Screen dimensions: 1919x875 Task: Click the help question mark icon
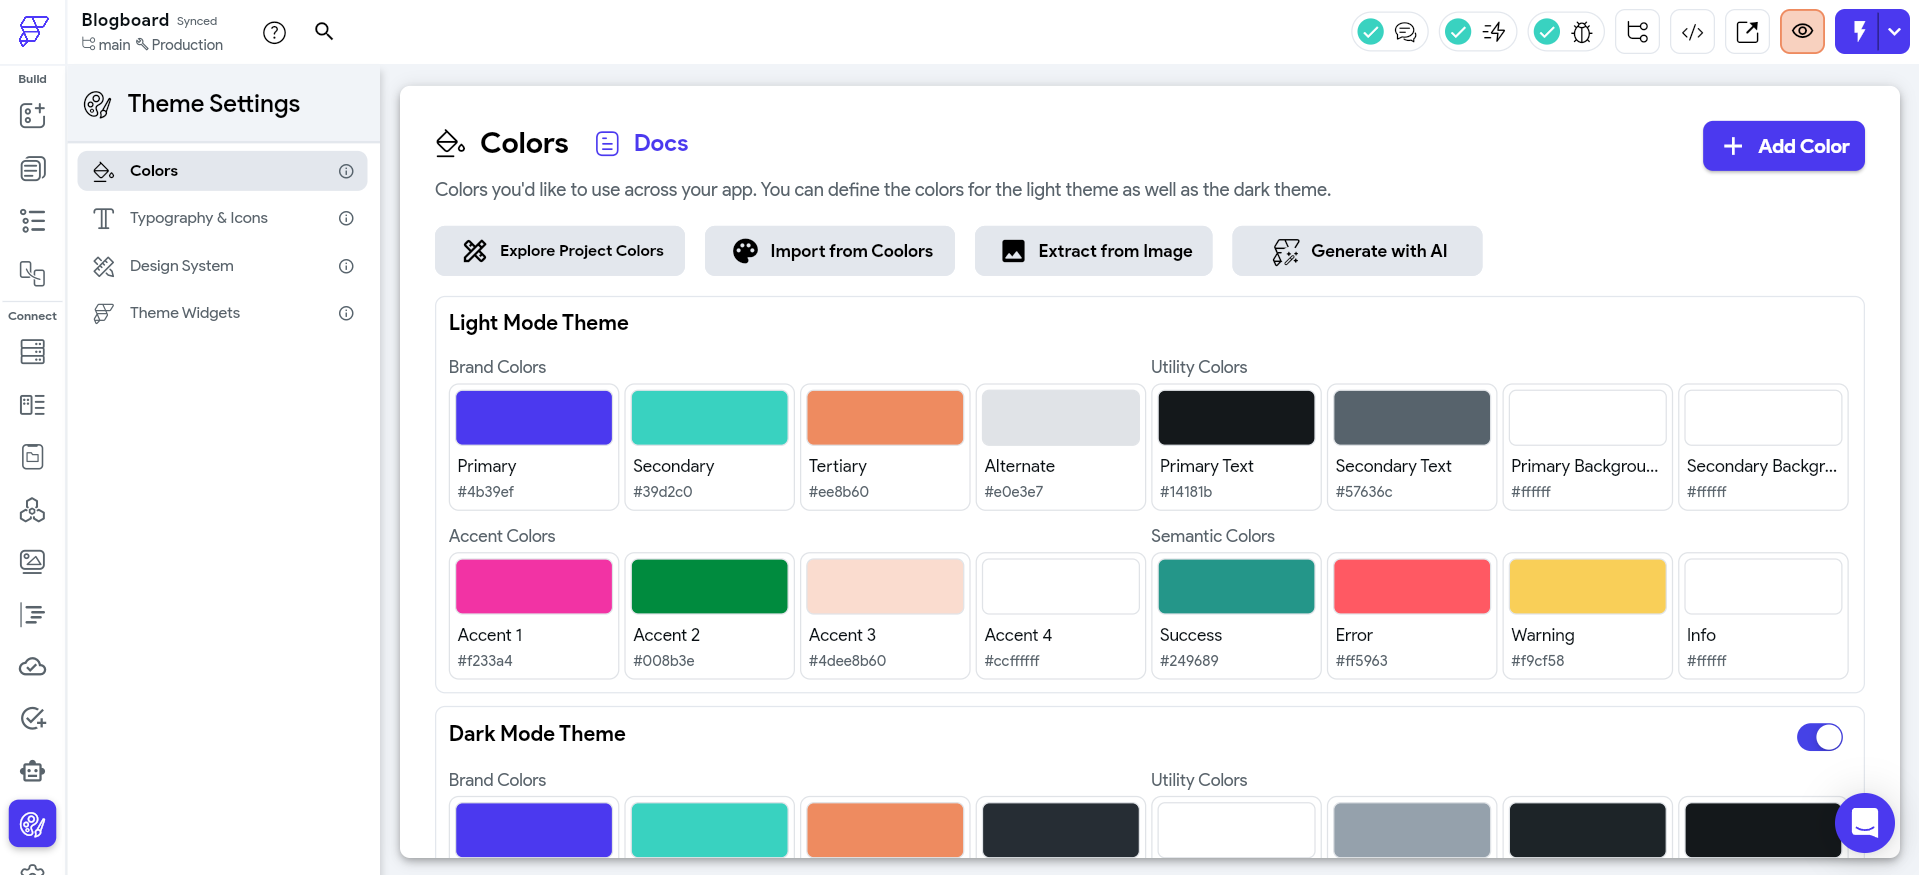tap(274, 33)
